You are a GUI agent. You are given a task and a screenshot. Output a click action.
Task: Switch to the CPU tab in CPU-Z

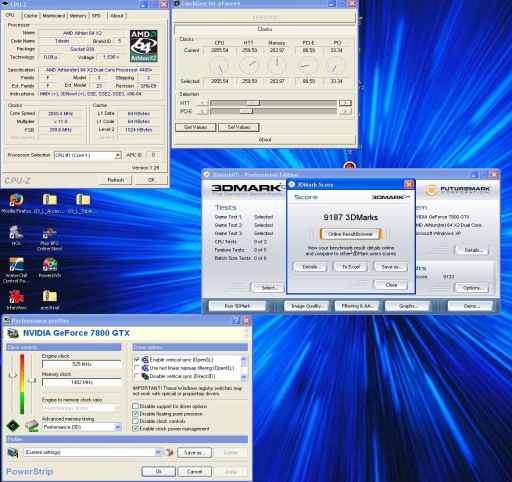pos(10,15)
